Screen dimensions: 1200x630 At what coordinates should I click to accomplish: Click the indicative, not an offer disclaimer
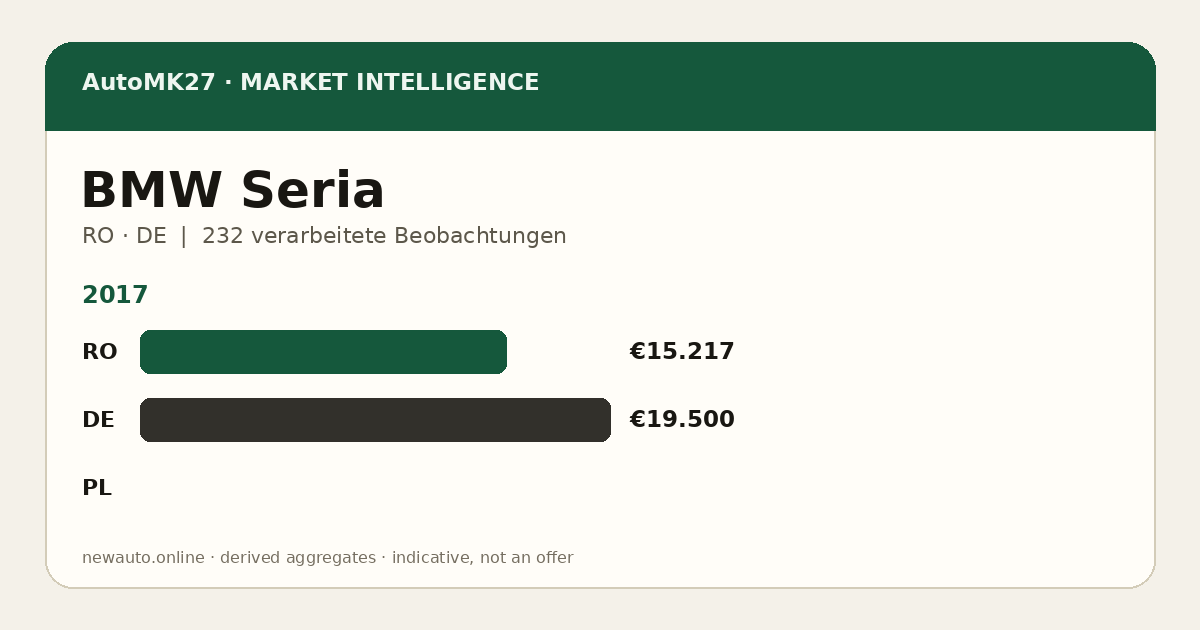pos(482,558)
